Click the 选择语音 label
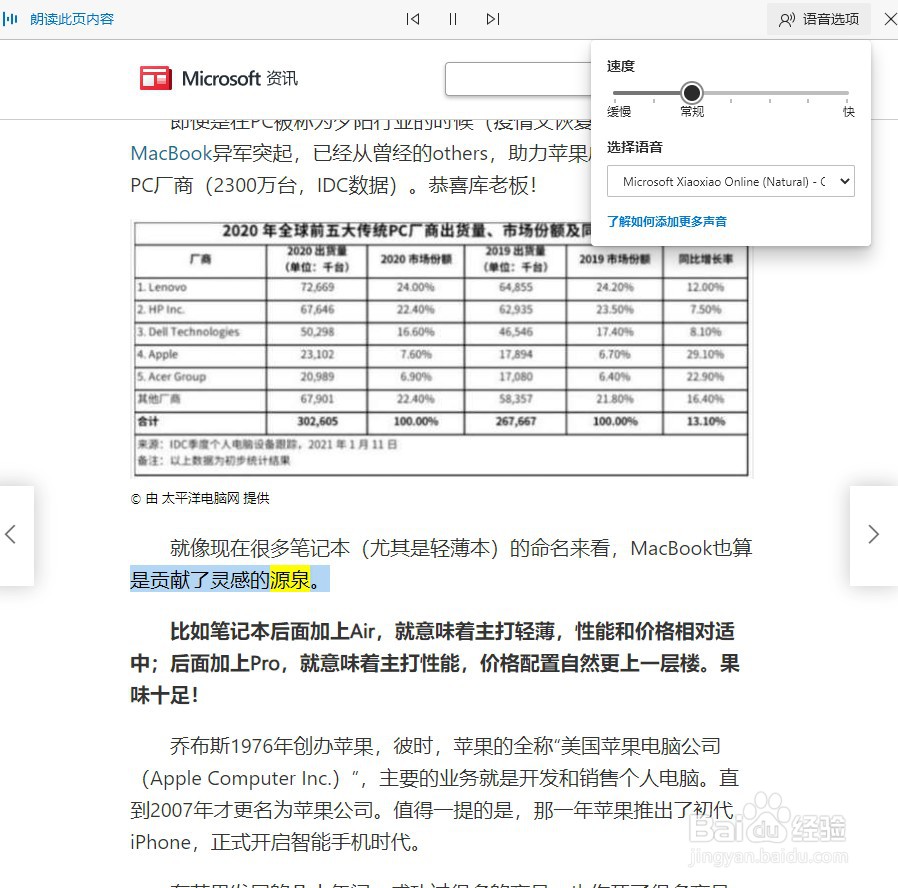 click(x=635, y=148)
